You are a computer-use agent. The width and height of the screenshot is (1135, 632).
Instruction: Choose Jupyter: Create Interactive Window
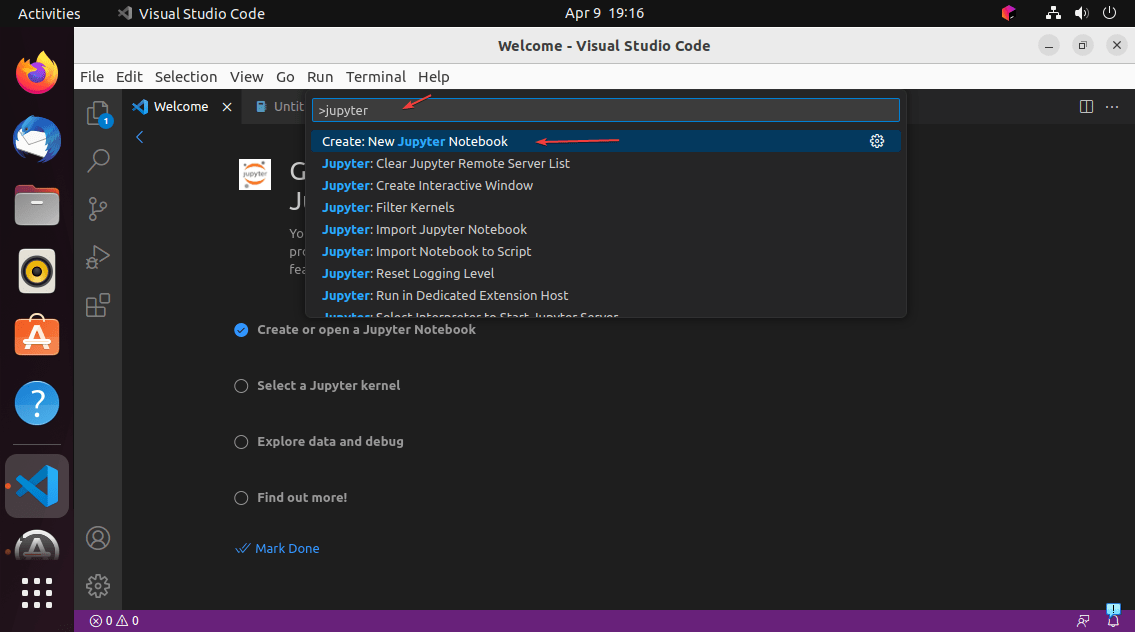click(606, 185)
